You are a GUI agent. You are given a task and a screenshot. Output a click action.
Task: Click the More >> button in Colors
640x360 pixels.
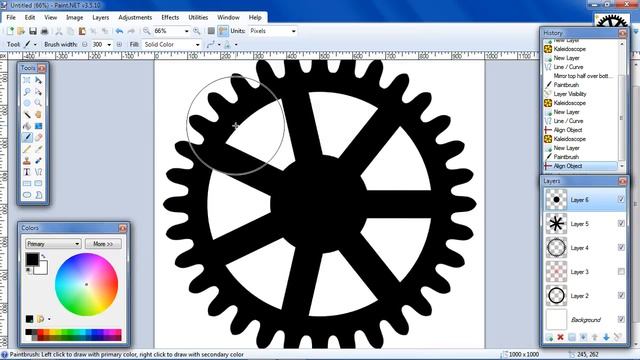(103, 244)
